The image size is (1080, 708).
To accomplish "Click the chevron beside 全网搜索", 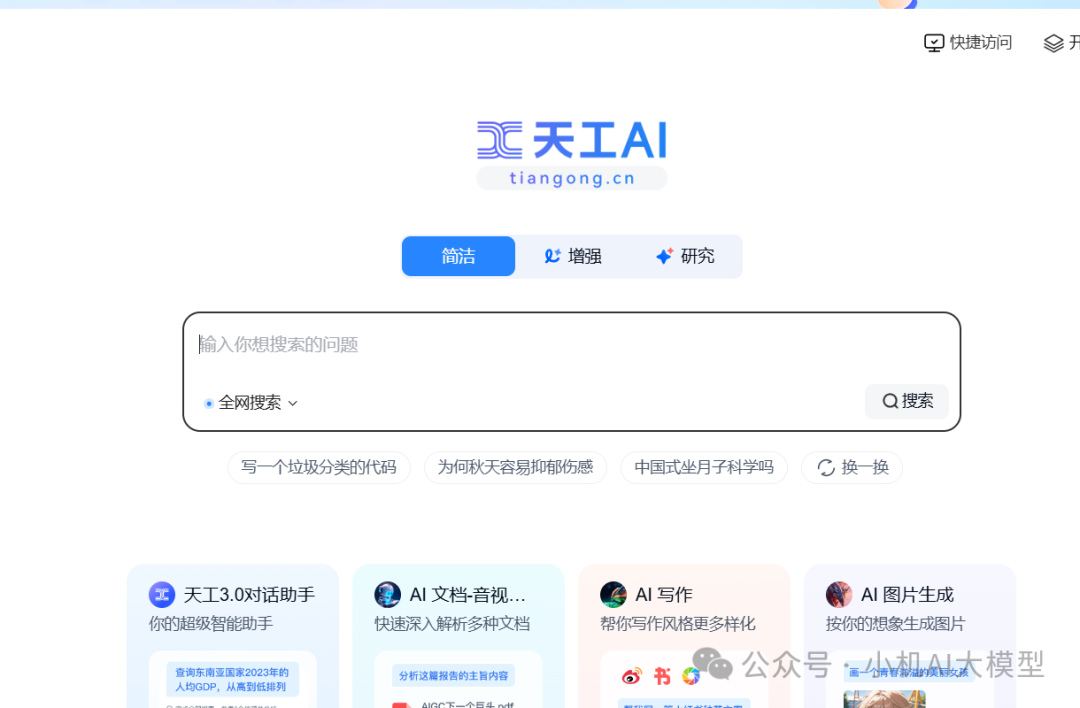I will [x=293, y=404].
